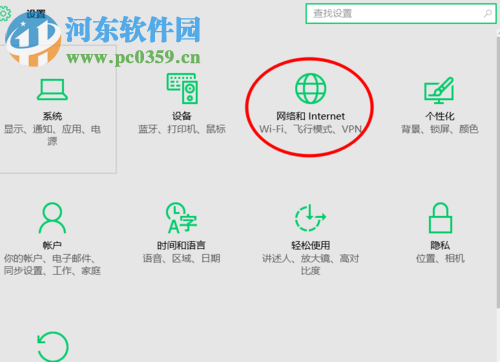Click the 轻松使用 label
This screenshot has width=500, height=362.
[x=310, y=245]
